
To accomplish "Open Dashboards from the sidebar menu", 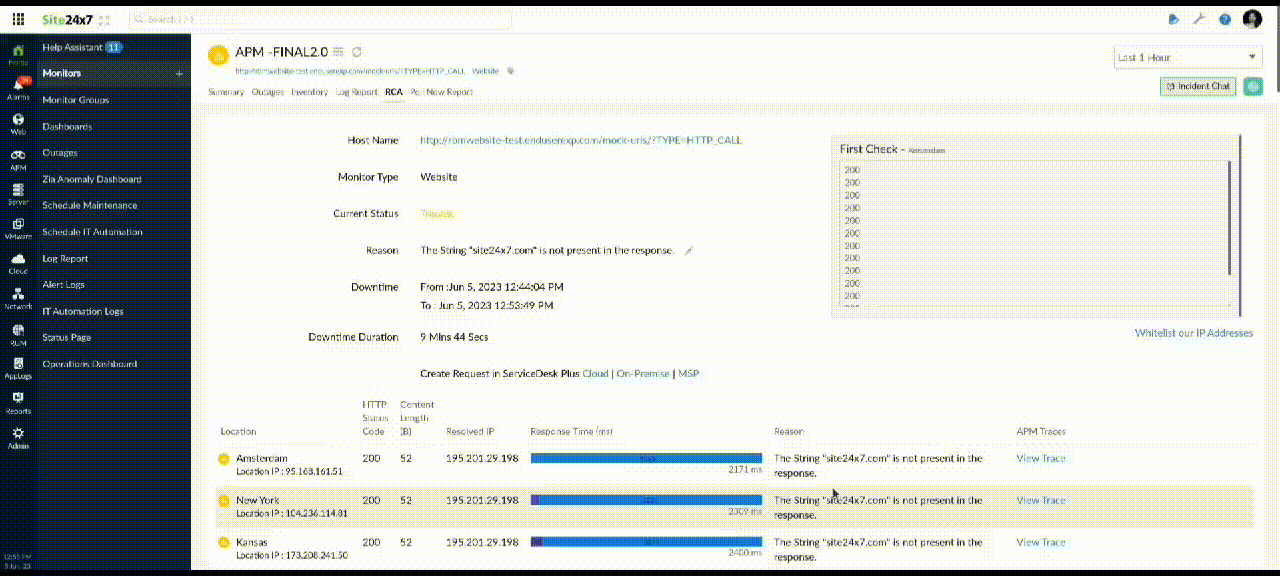I will click(x=65, y=126).
